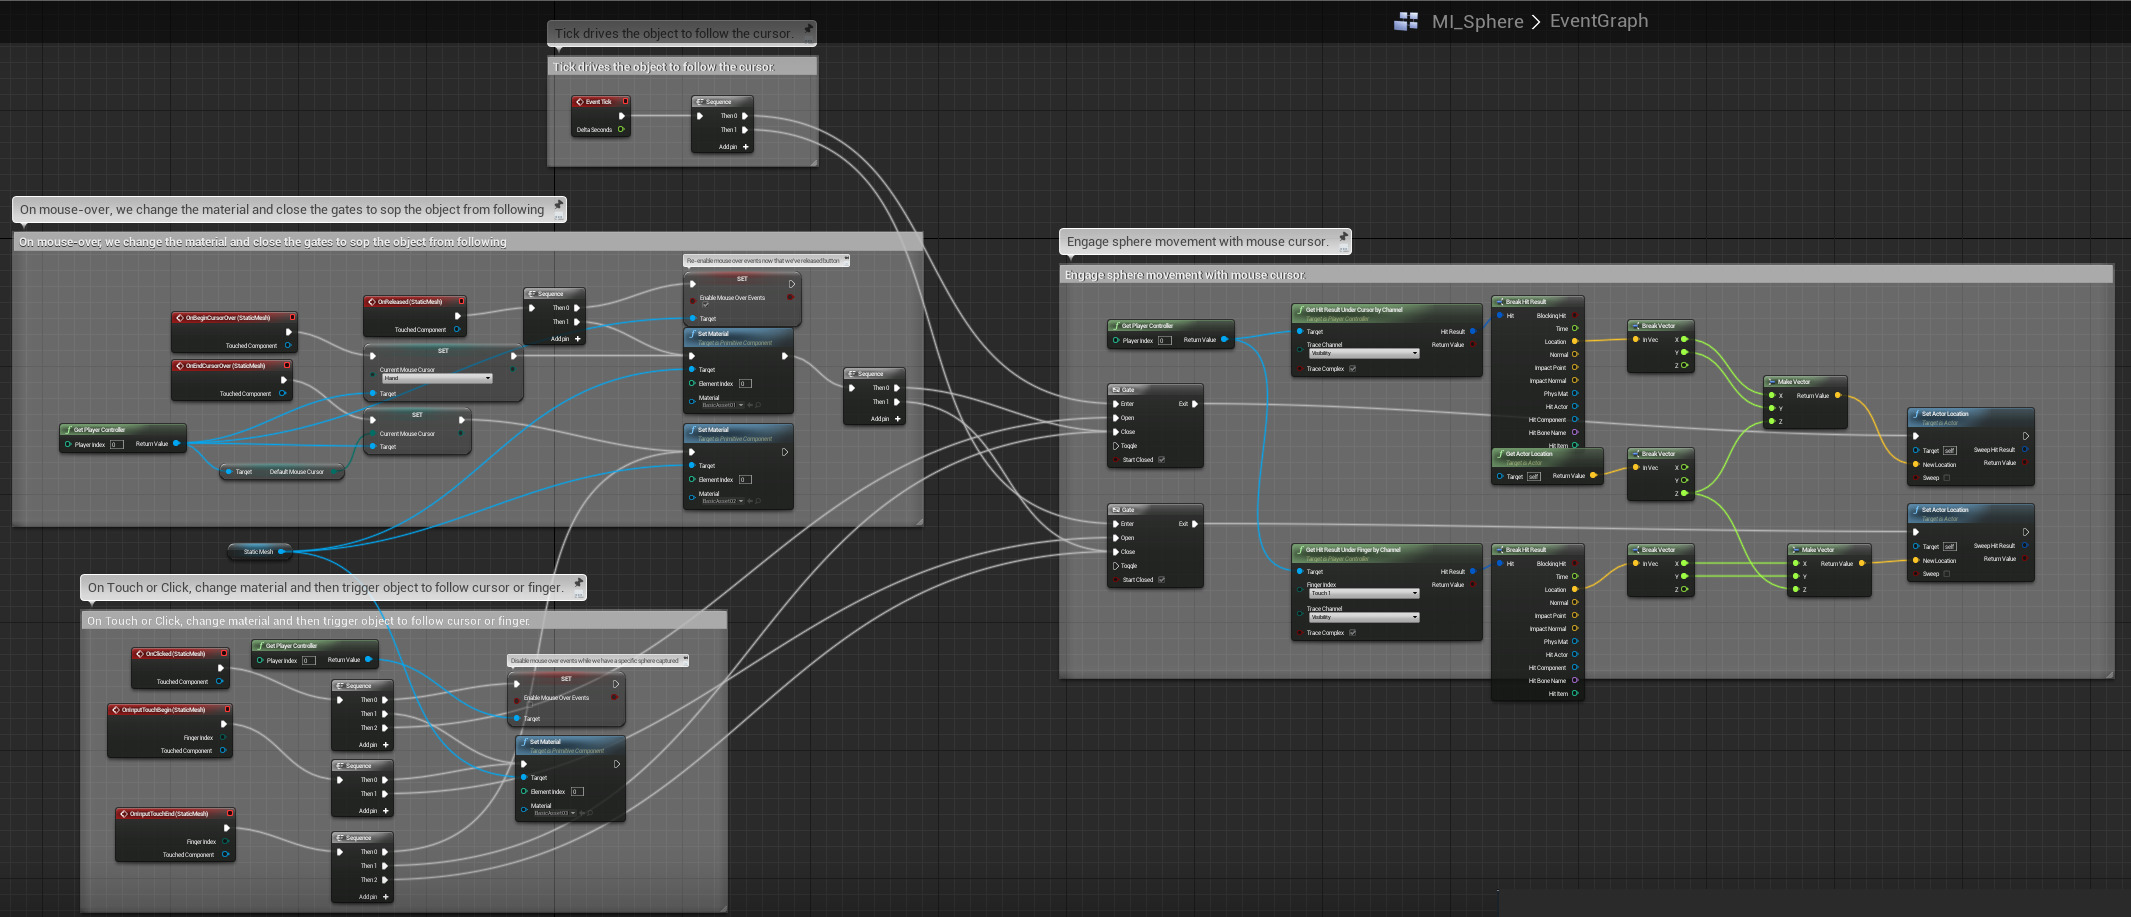Click the Return Value pin of Get Actor Location
Viewport: 2131px width, 917px height.
(x=1593, y=475)
